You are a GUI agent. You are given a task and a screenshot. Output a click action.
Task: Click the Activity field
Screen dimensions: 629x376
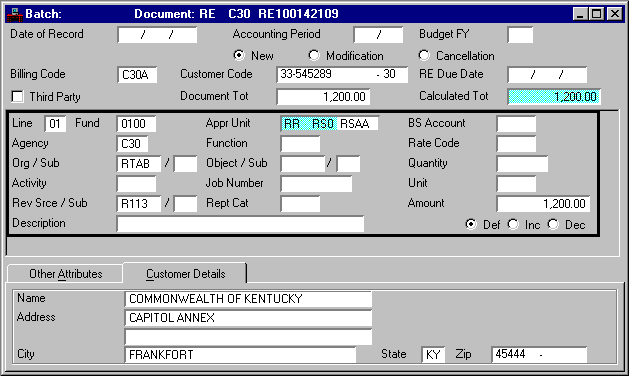(x=136, y=184)
